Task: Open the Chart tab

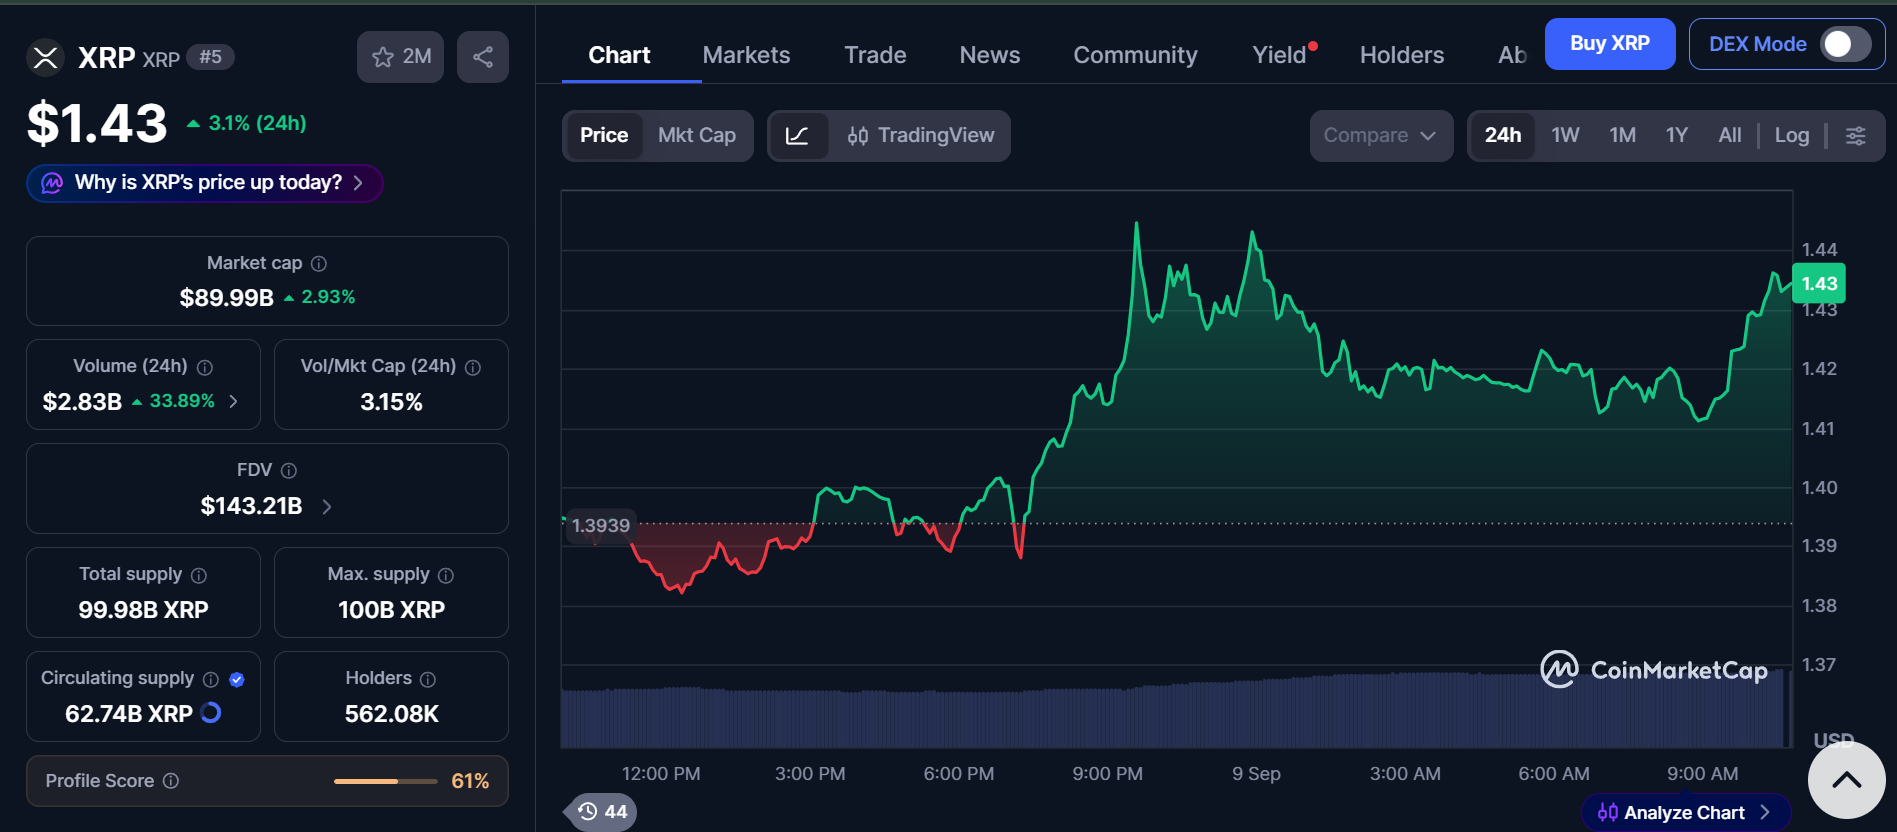Action: 619,55
